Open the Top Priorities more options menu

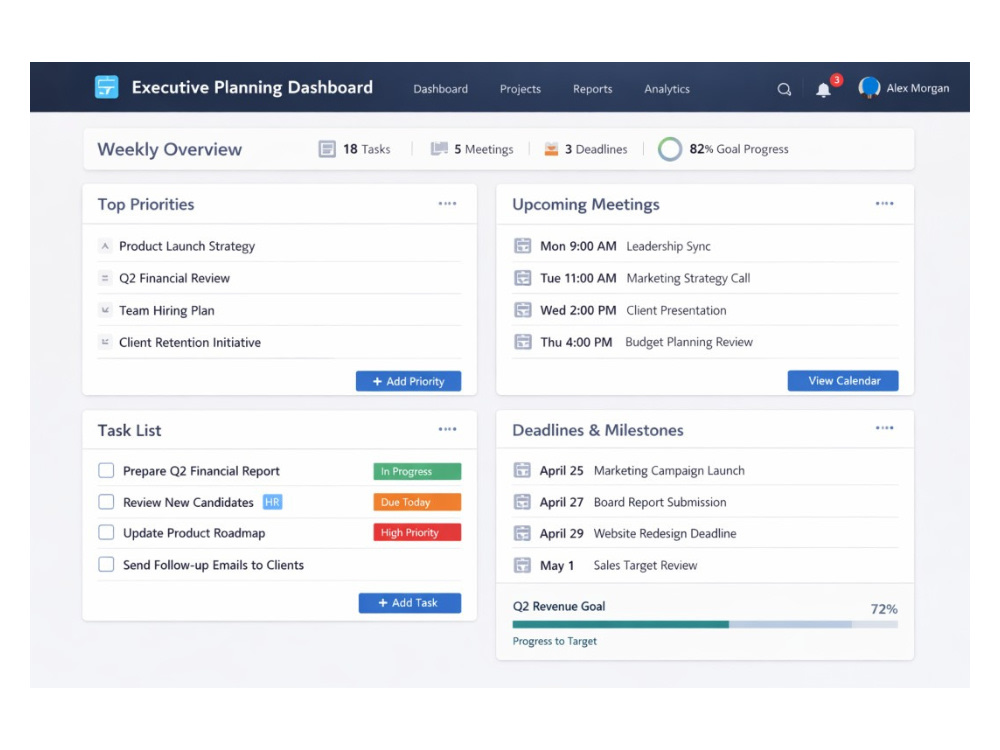(447, 203)
